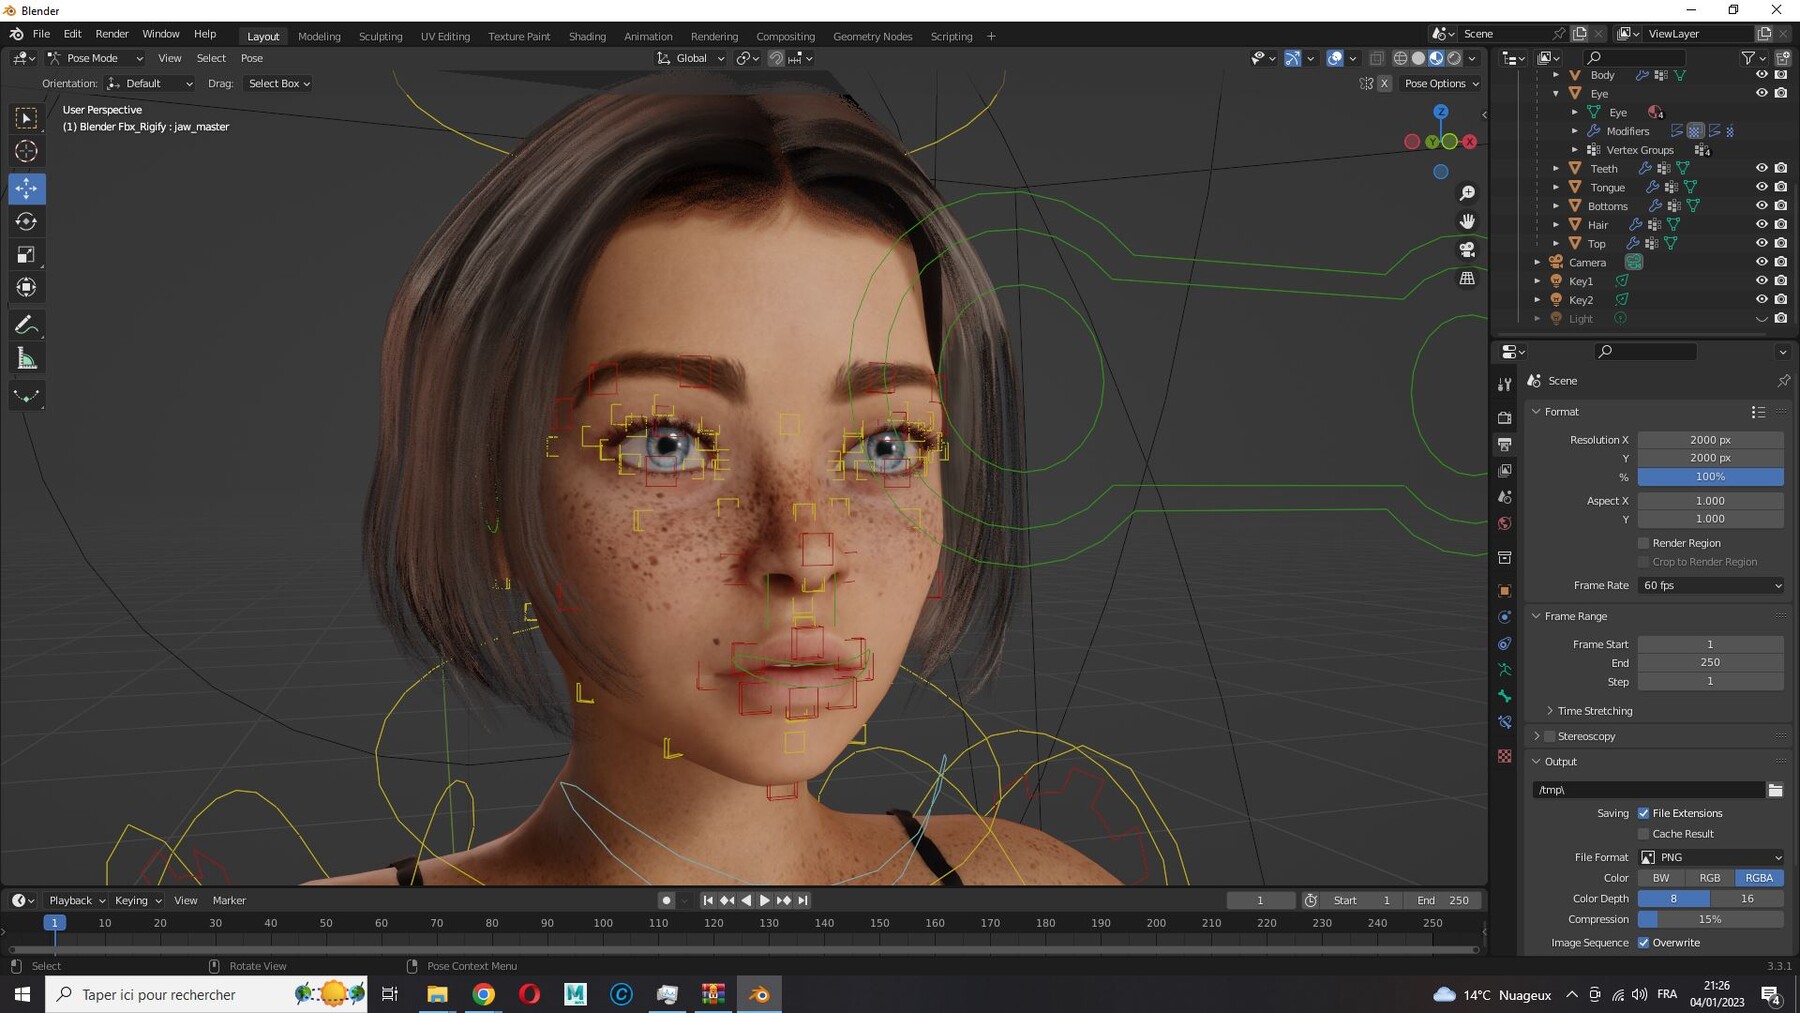Disable rendering of the Tongue object
Viewport: 1800px width, 1013px height.
click(1781, 187)
